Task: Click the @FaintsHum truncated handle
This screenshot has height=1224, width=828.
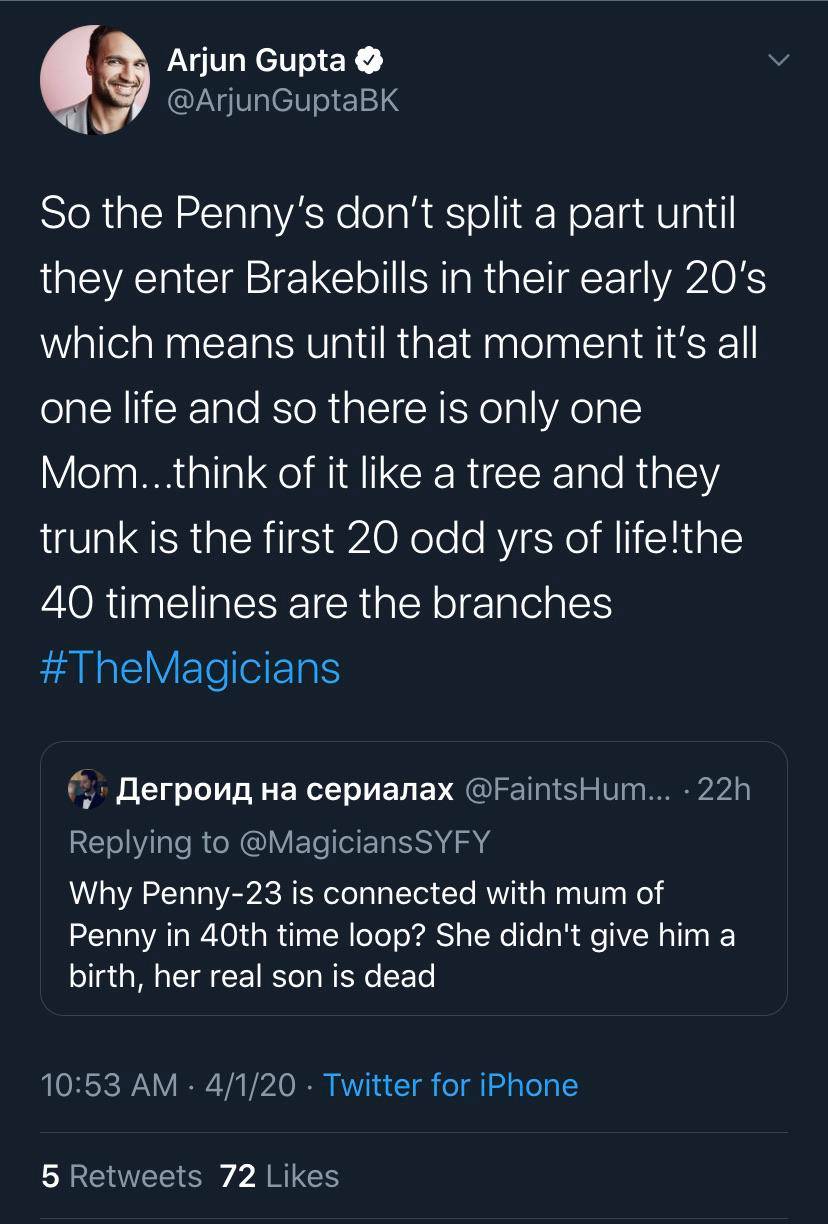Action: tap(559, 790)
